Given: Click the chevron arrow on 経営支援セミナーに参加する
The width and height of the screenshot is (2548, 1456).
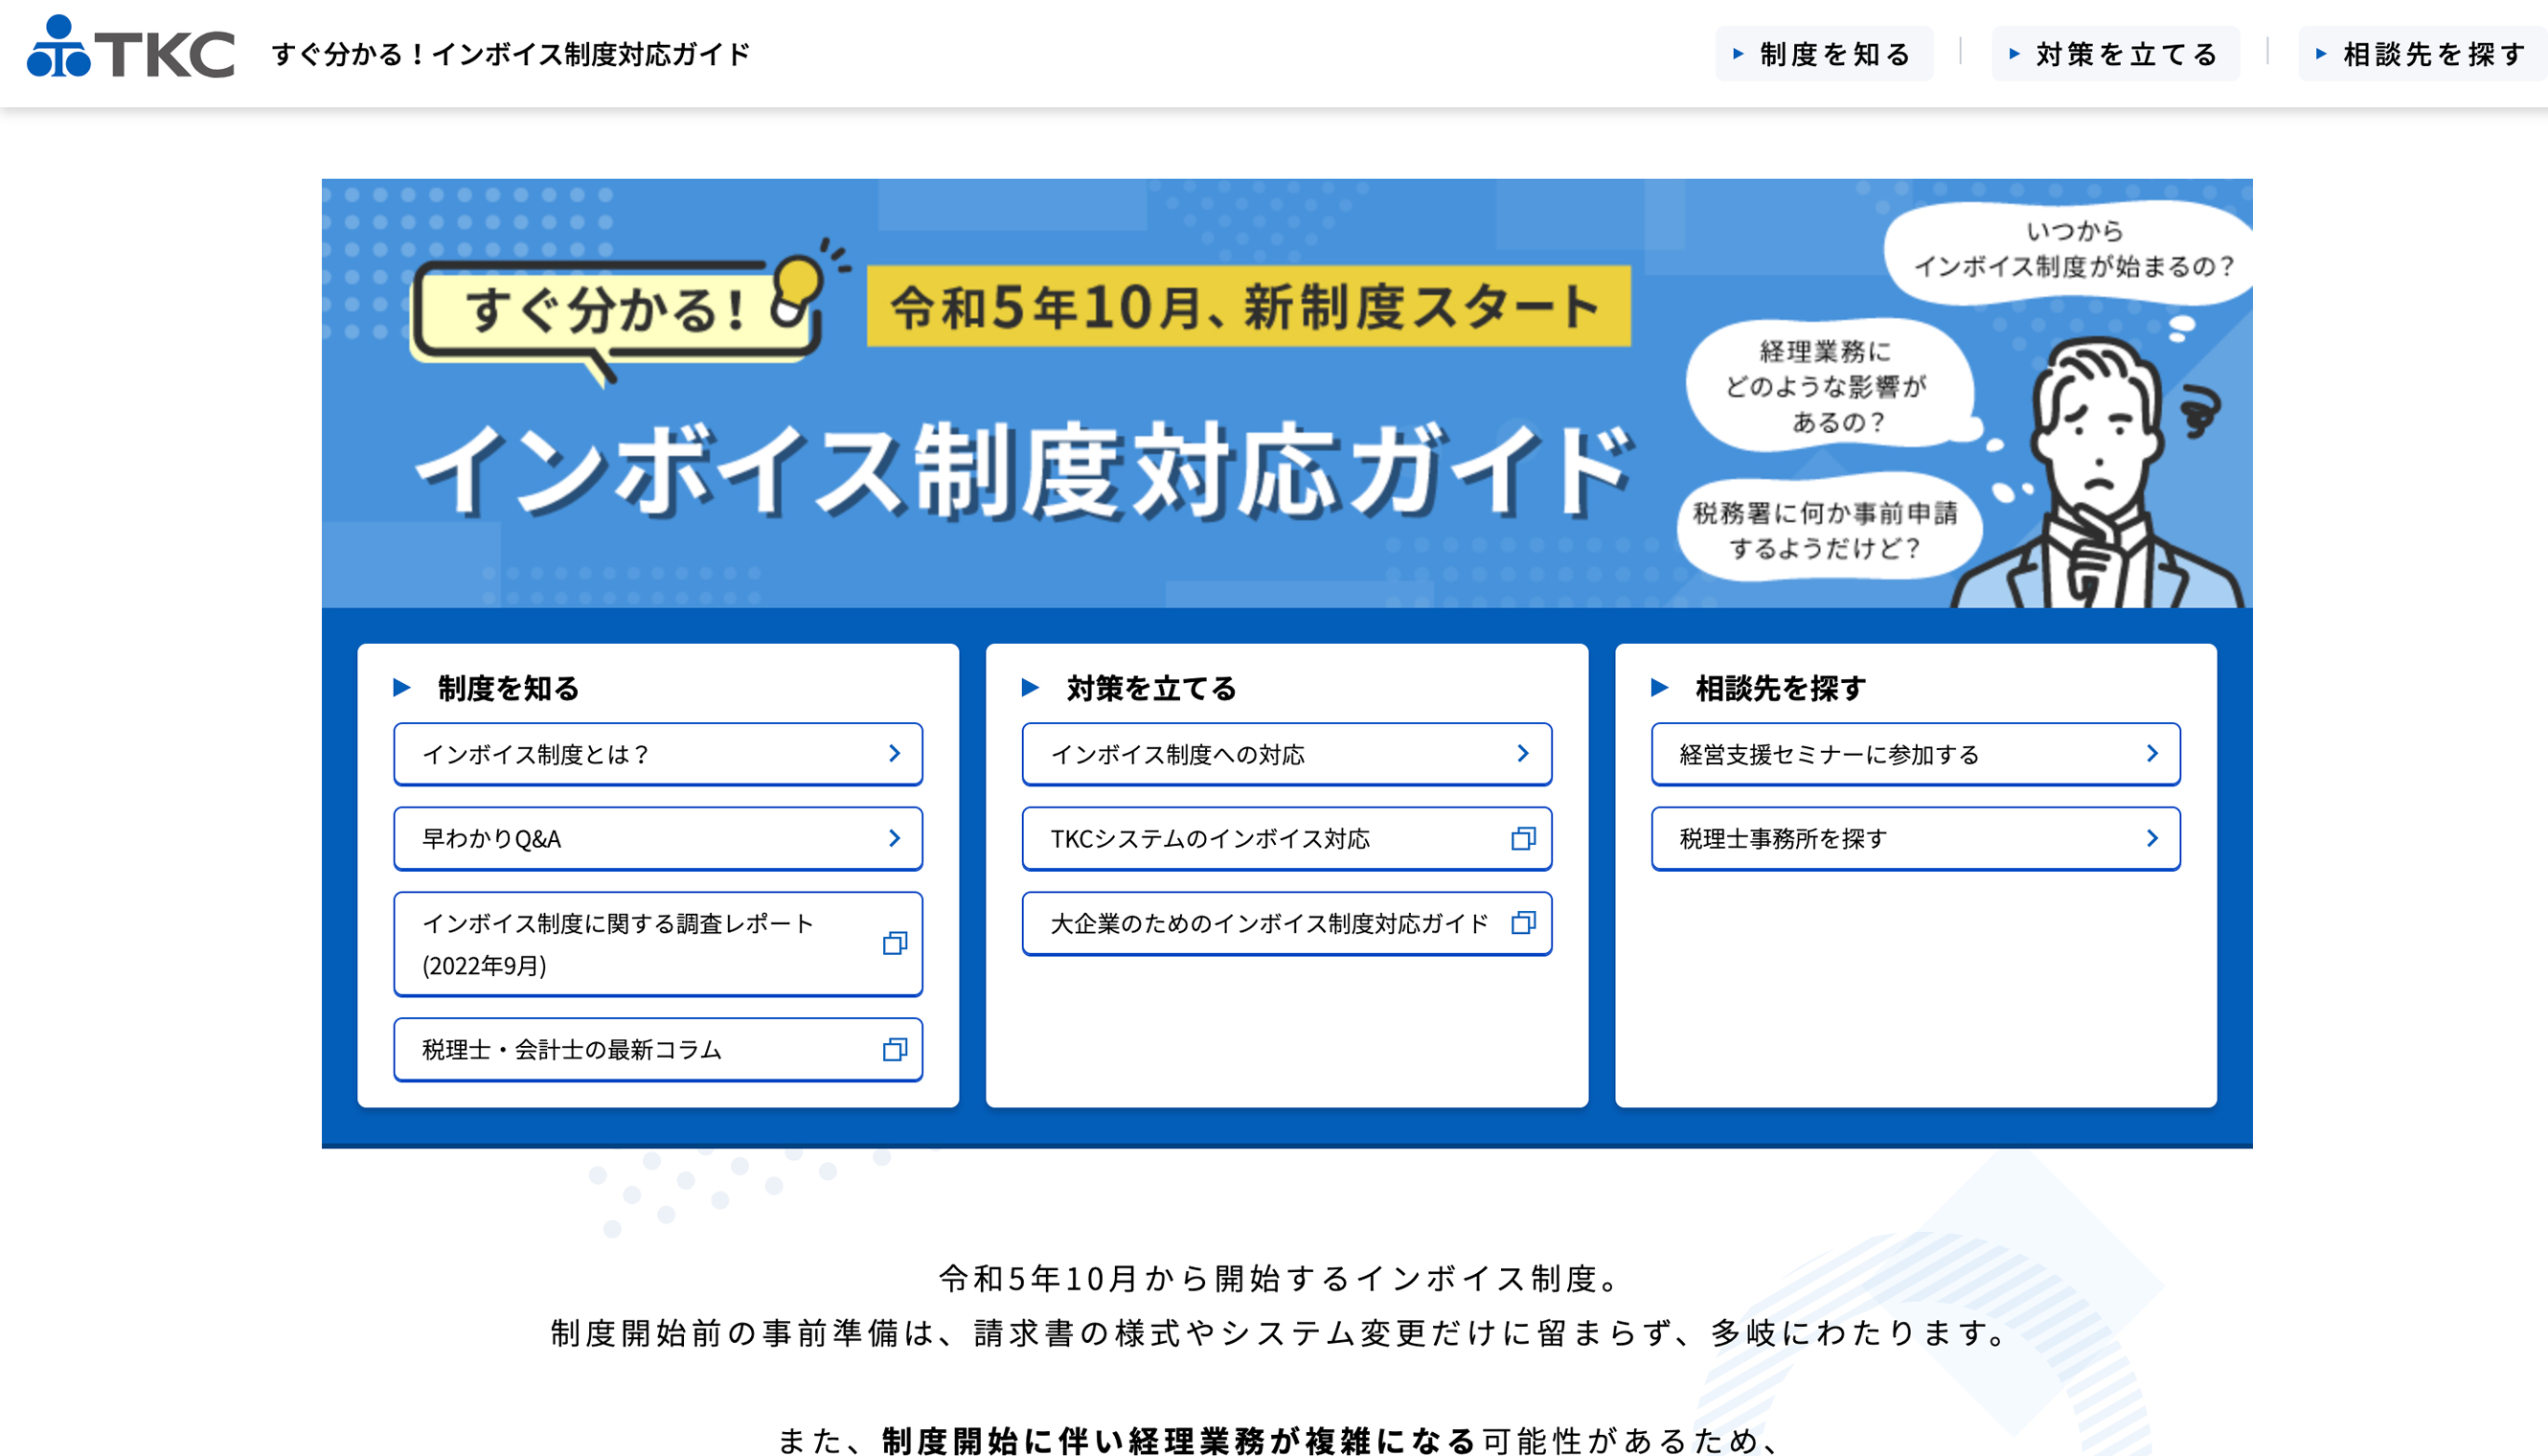Looking at the screenshot, I should coord(2153,754).
